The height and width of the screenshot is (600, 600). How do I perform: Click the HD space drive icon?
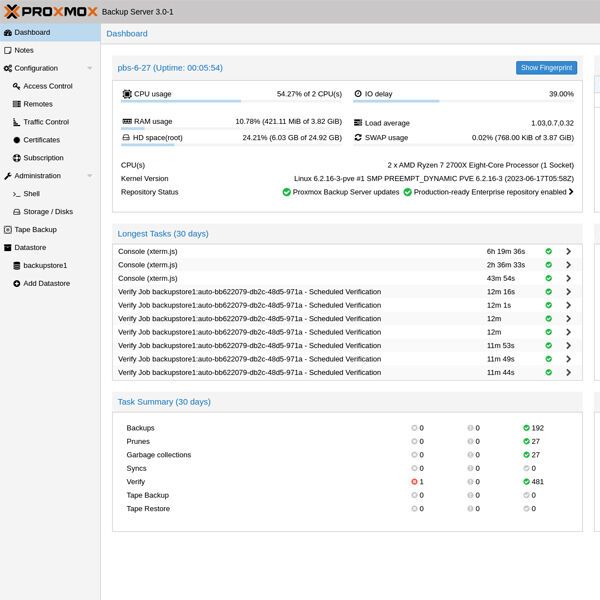click(126, 138)
